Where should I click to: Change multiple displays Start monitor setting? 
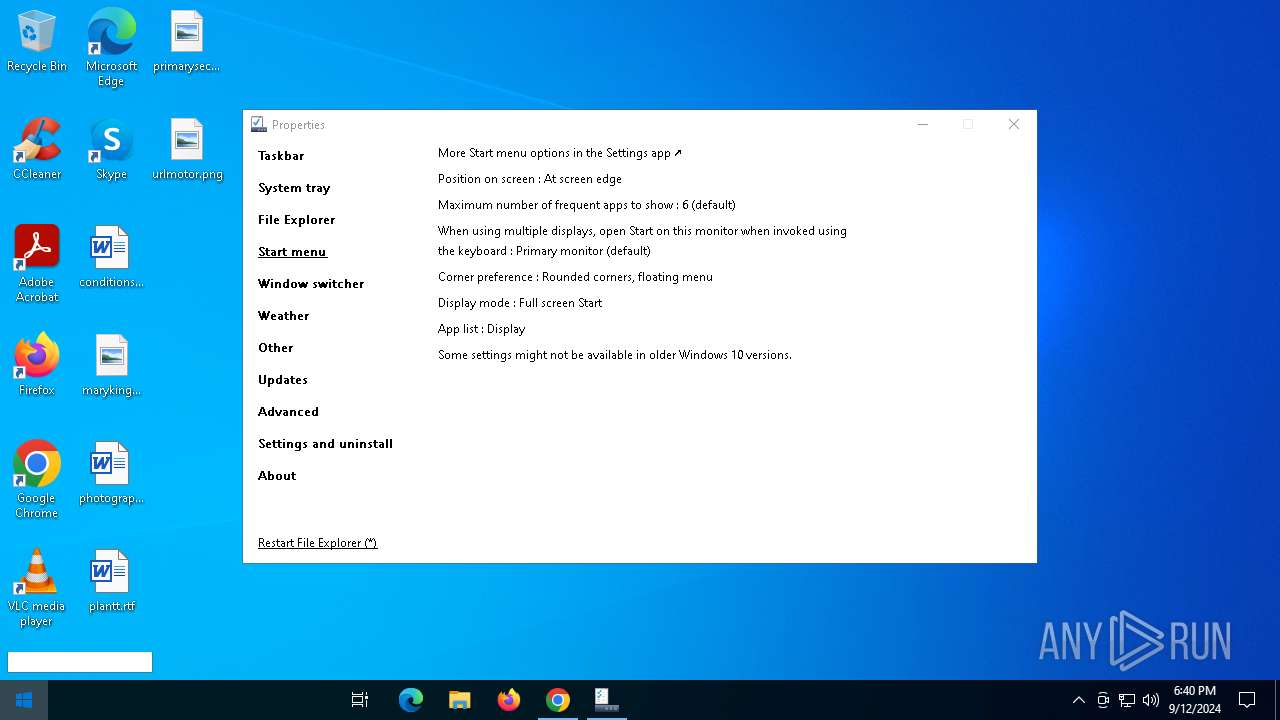point(642,241)
